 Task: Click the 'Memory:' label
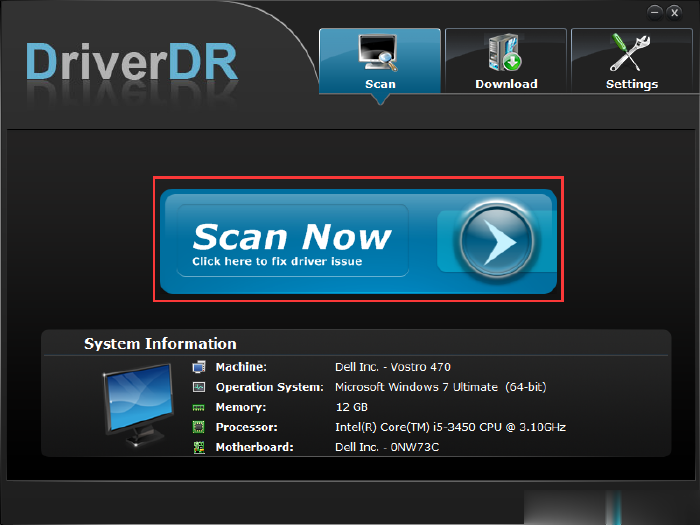[x=241, y=407]
